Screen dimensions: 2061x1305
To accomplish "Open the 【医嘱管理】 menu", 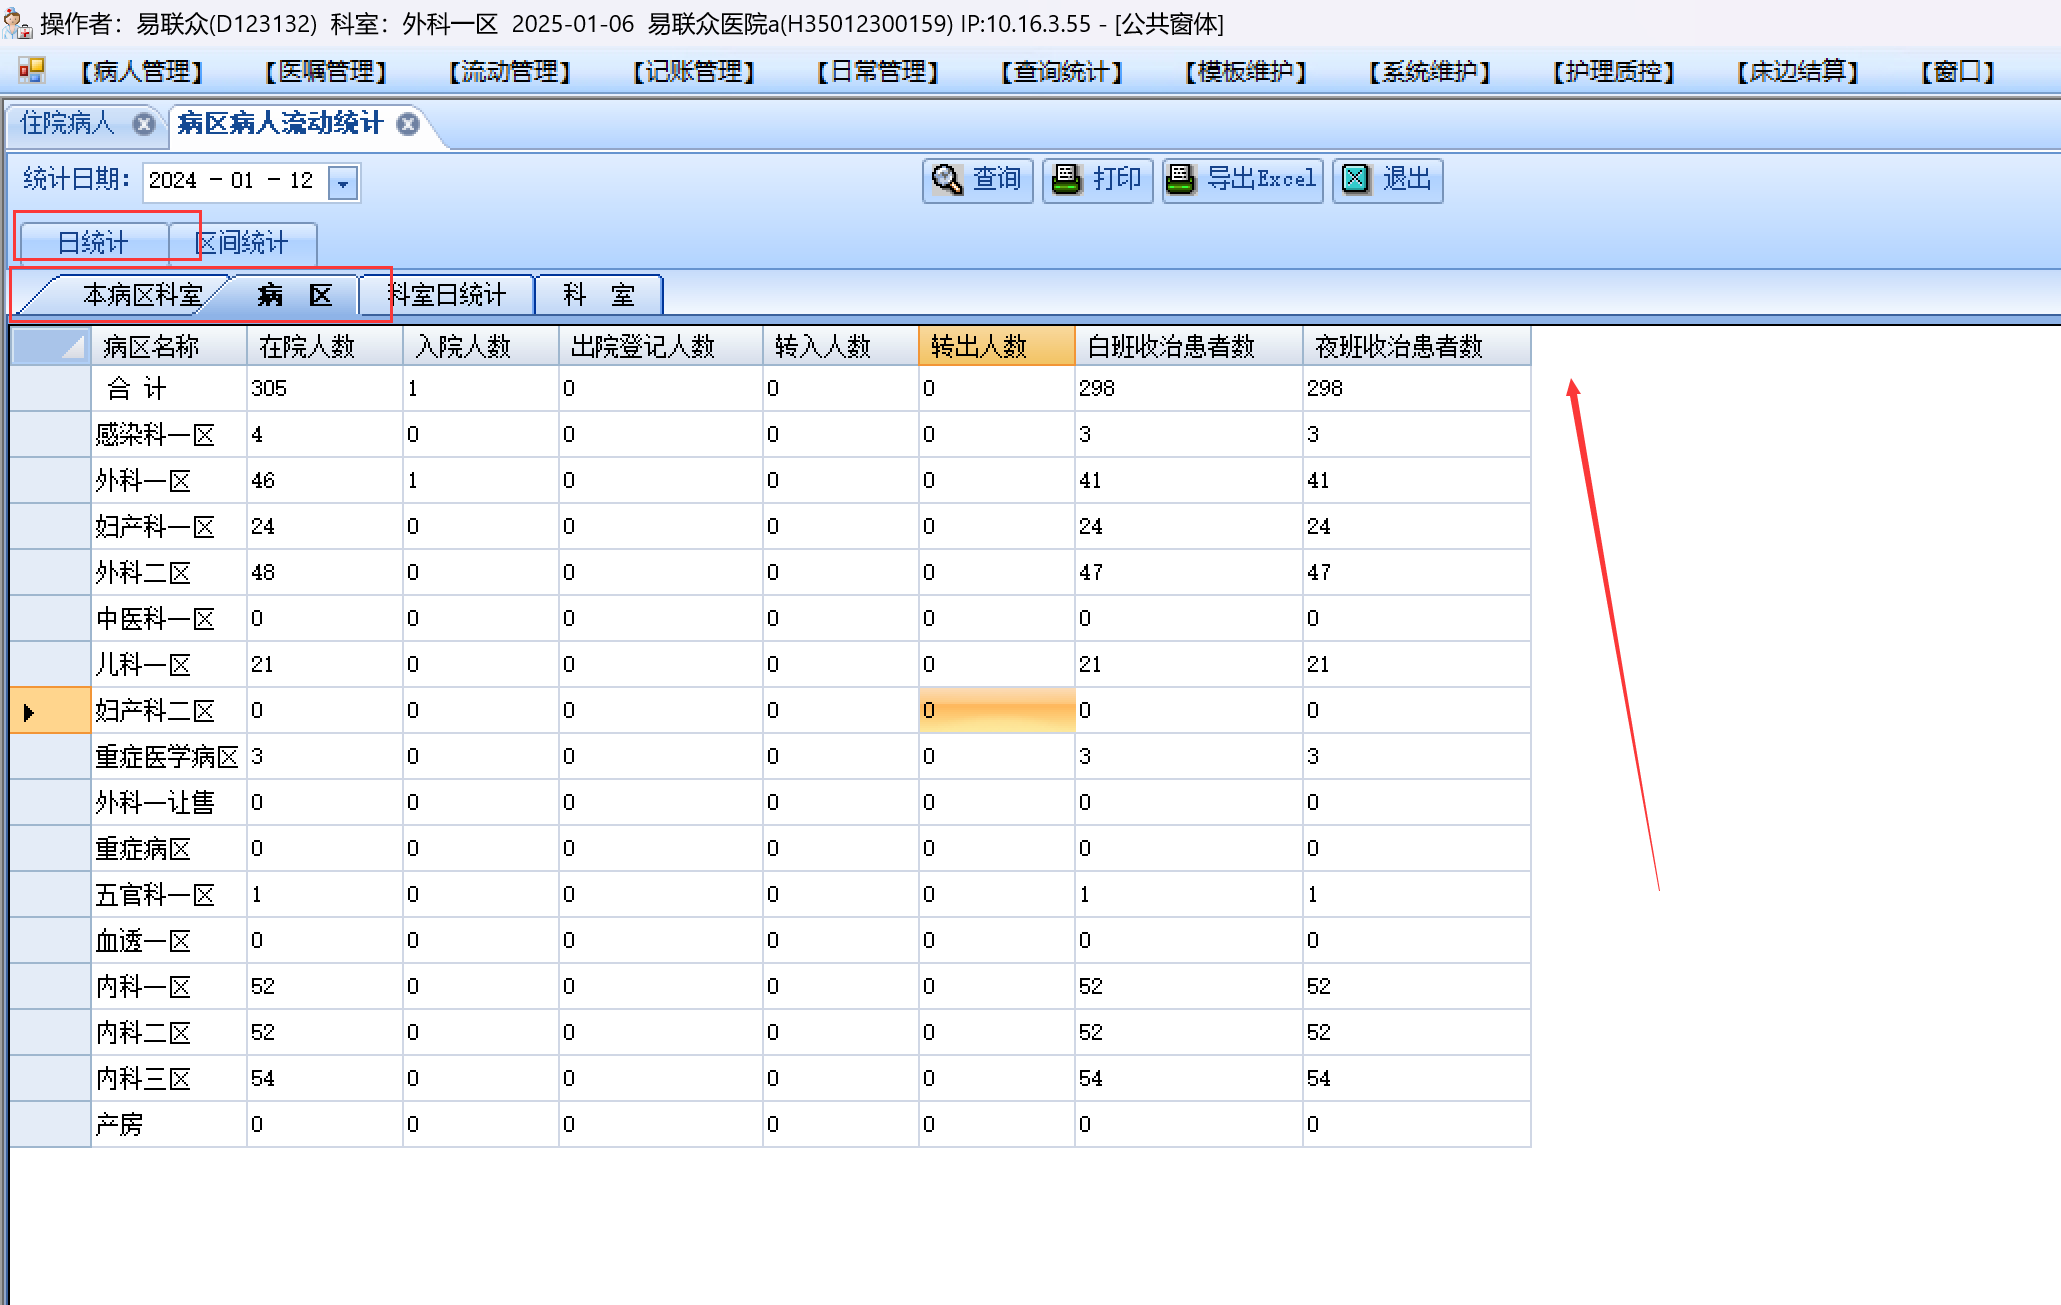I will click(326, 72).
